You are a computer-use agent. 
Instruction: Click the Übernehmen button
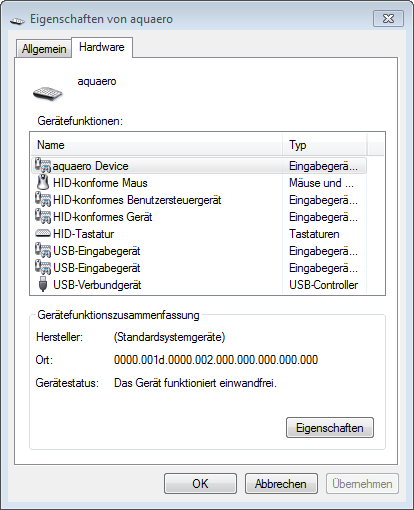362,484
